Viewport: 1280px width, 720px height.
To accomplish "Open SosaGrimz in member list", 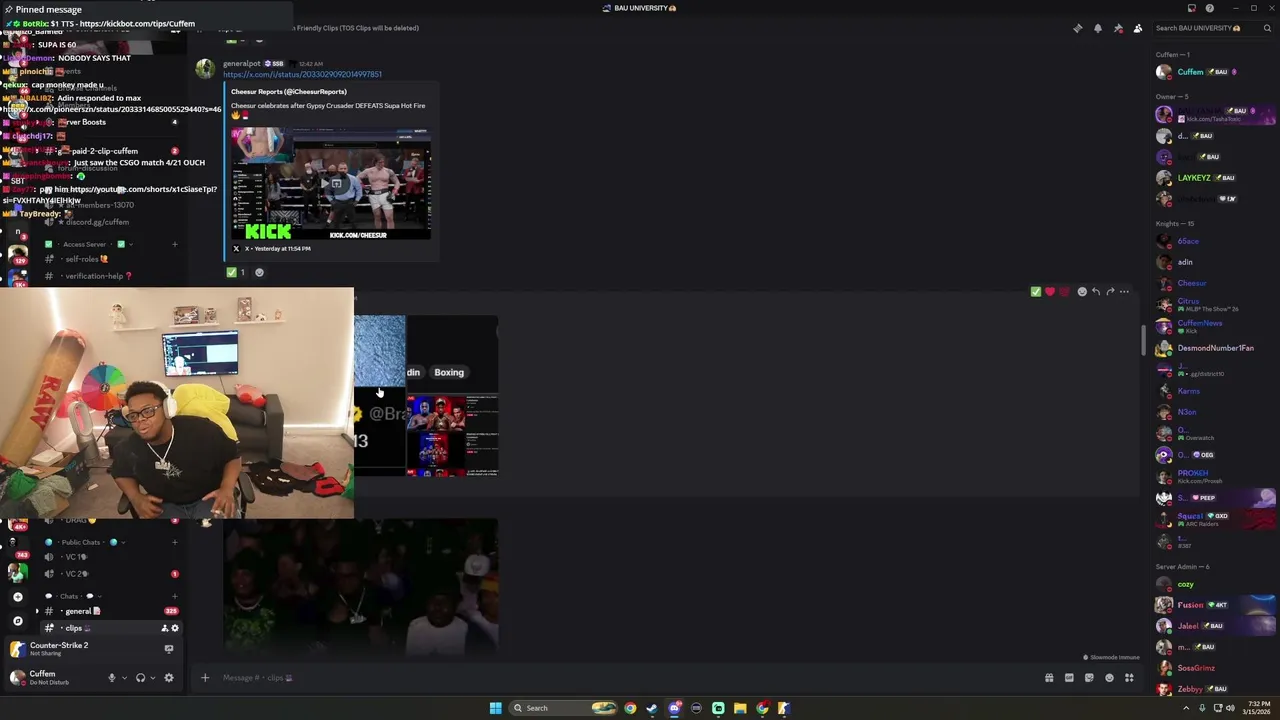I will pos(1196,668).
